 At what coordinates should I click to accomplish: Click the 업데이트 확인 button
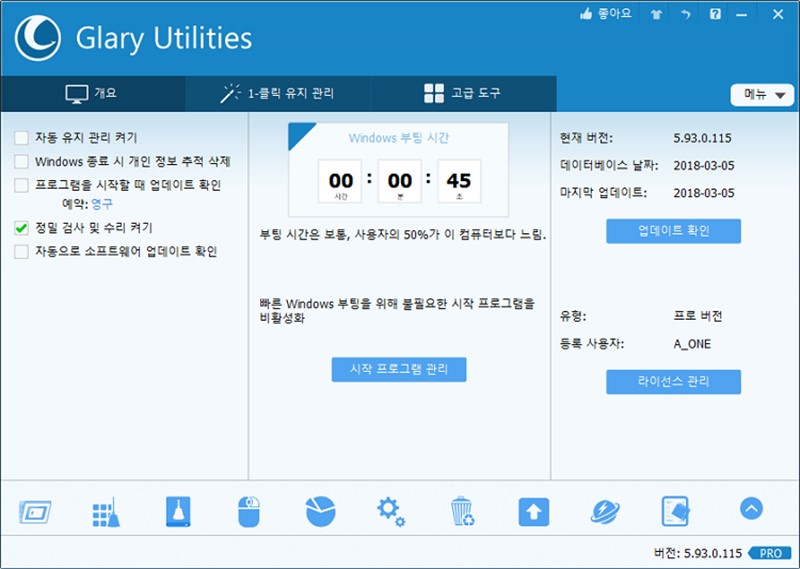[673, 231]
